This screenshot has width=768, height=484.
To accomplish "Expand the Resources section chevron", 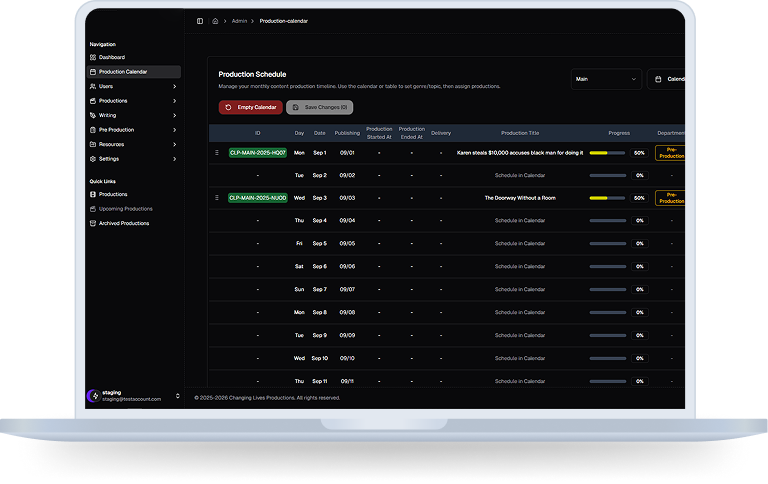I will click(174, 144).
